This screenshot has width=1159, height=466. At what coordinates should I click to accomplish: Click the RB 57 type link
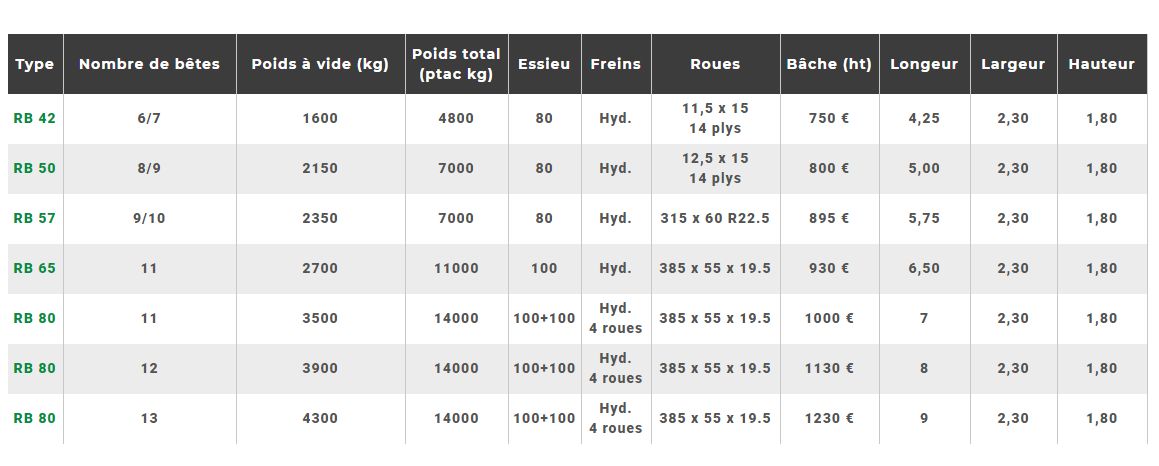click(35, 218)
